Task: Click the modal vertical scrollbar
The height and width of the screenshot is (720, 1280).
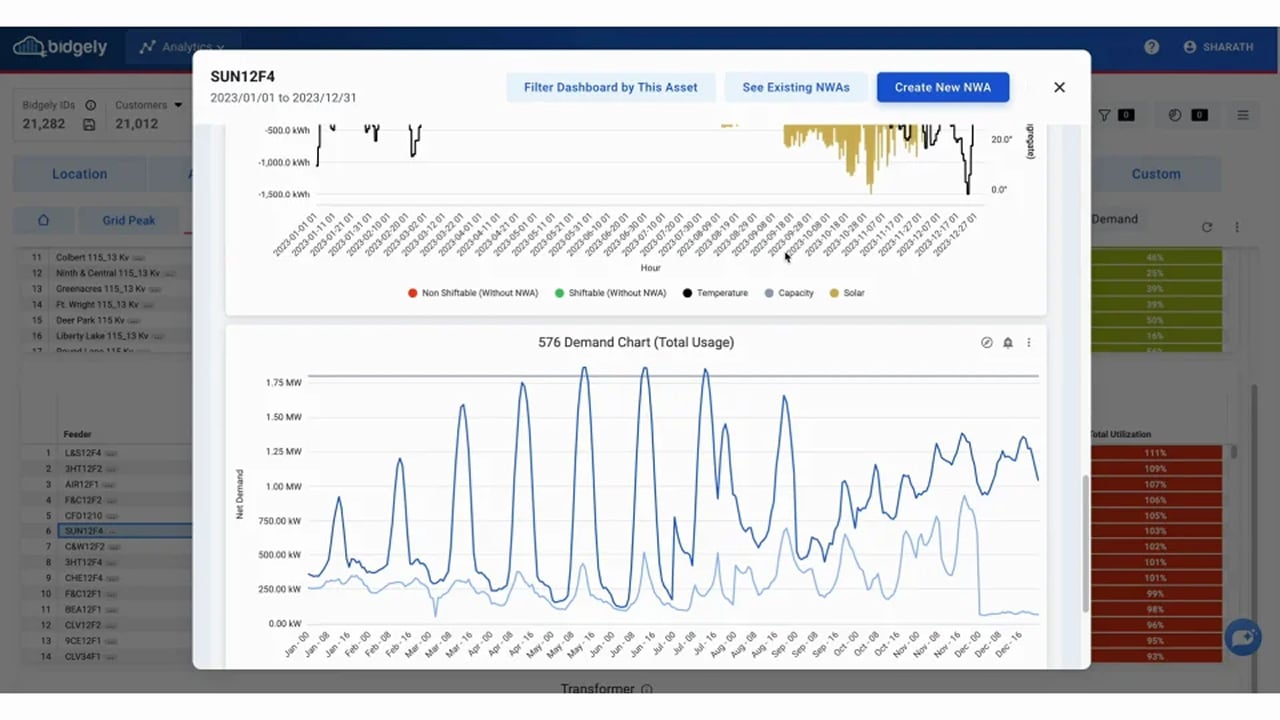Action: tap(1085, 540)
